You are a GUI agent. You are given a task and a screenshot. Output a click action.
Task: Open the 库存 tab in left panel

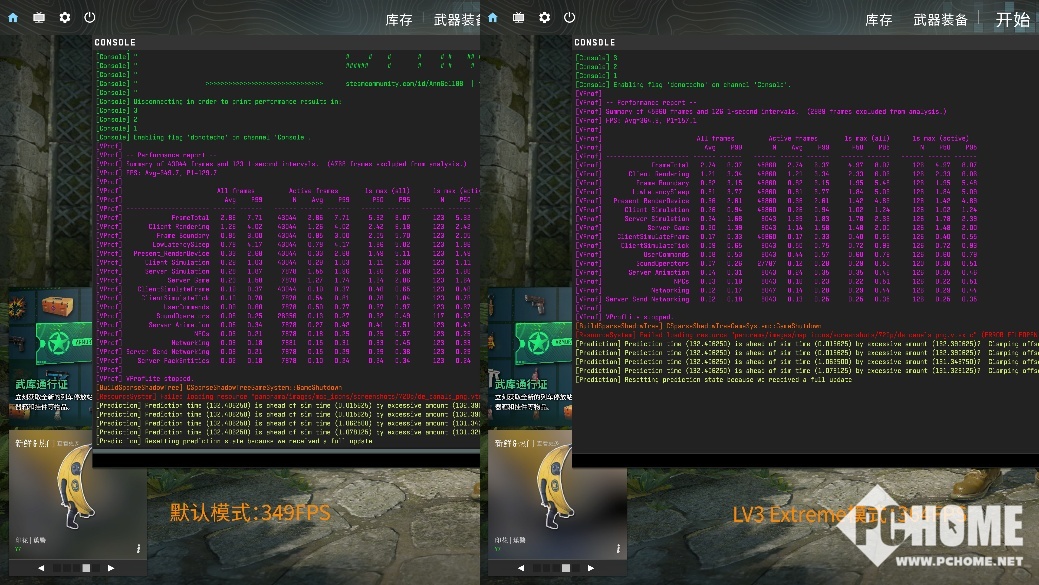[x=399, y=20]
